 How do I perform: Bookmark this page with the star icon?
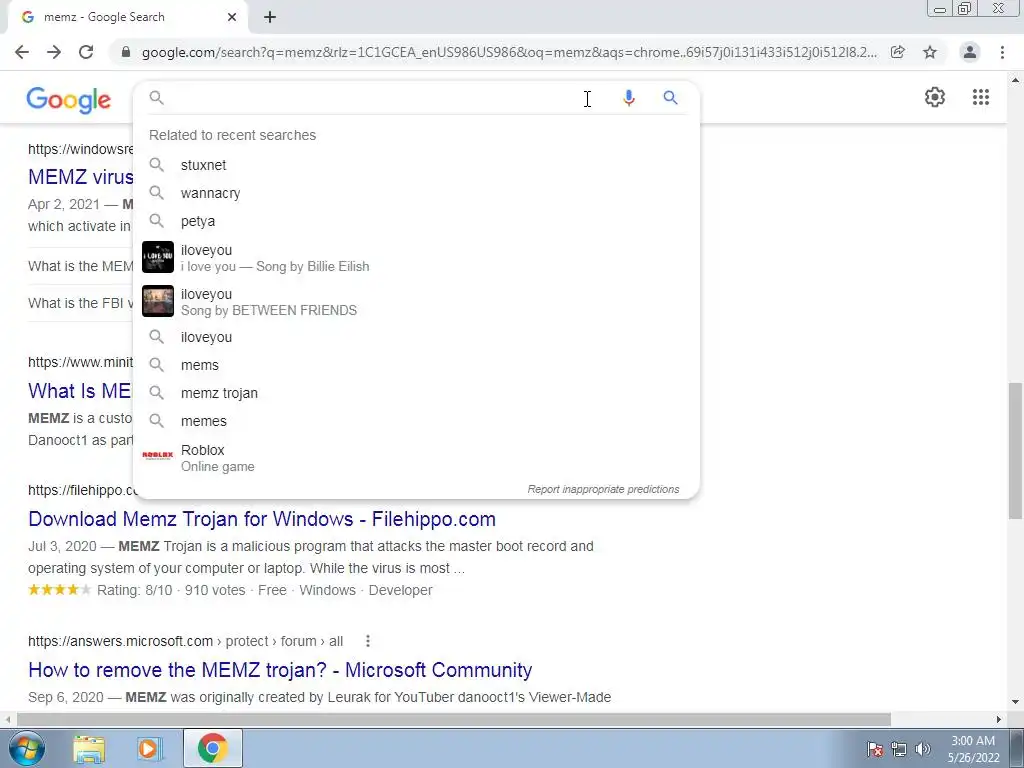(x=930, y=52)
